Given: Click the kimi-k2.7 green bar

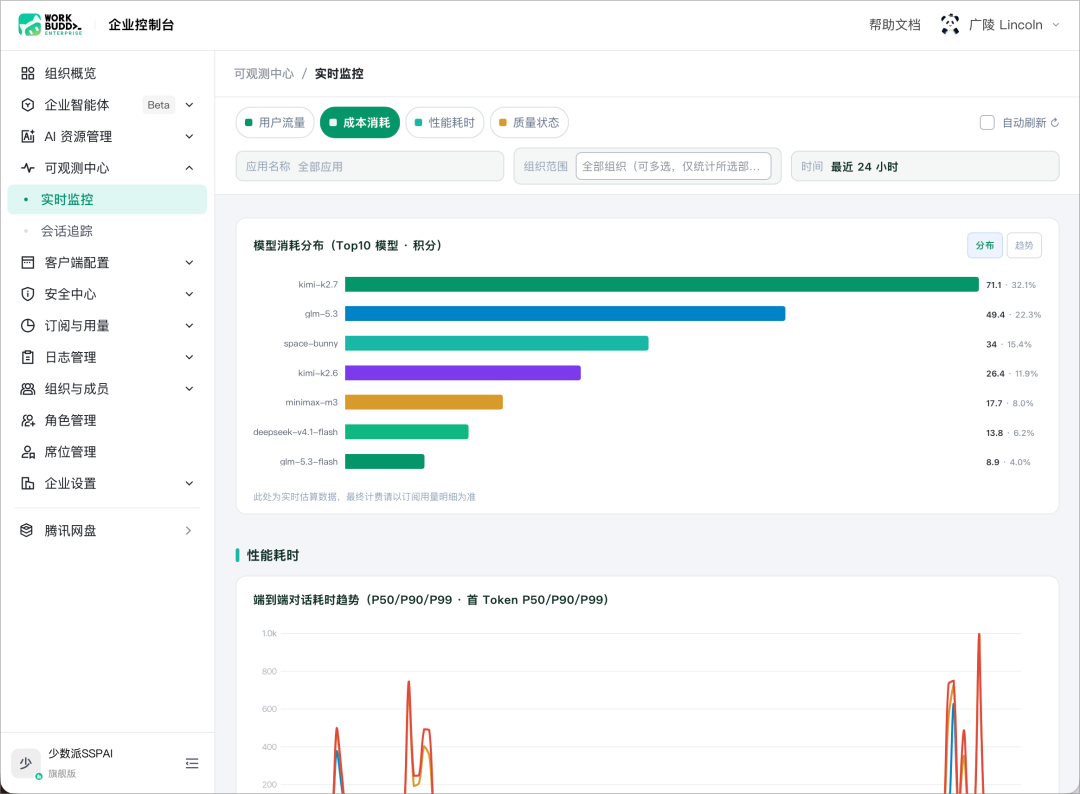Looking at the screenshot, I should coord(662,284).
